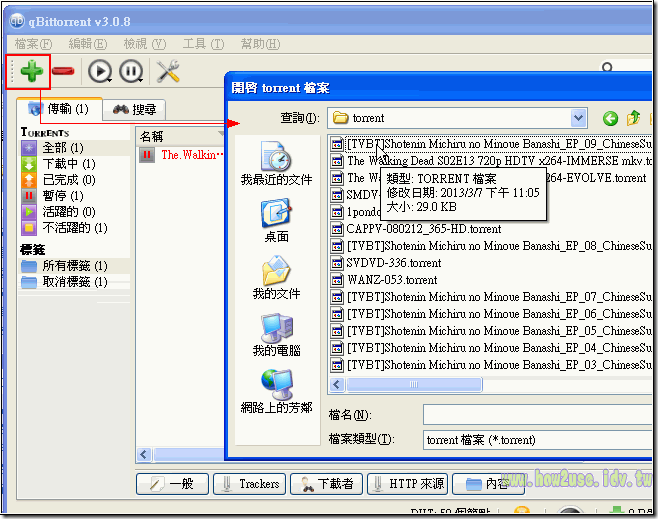
Task: Select the 下載中 (1) filter
Action: (68, 164)
